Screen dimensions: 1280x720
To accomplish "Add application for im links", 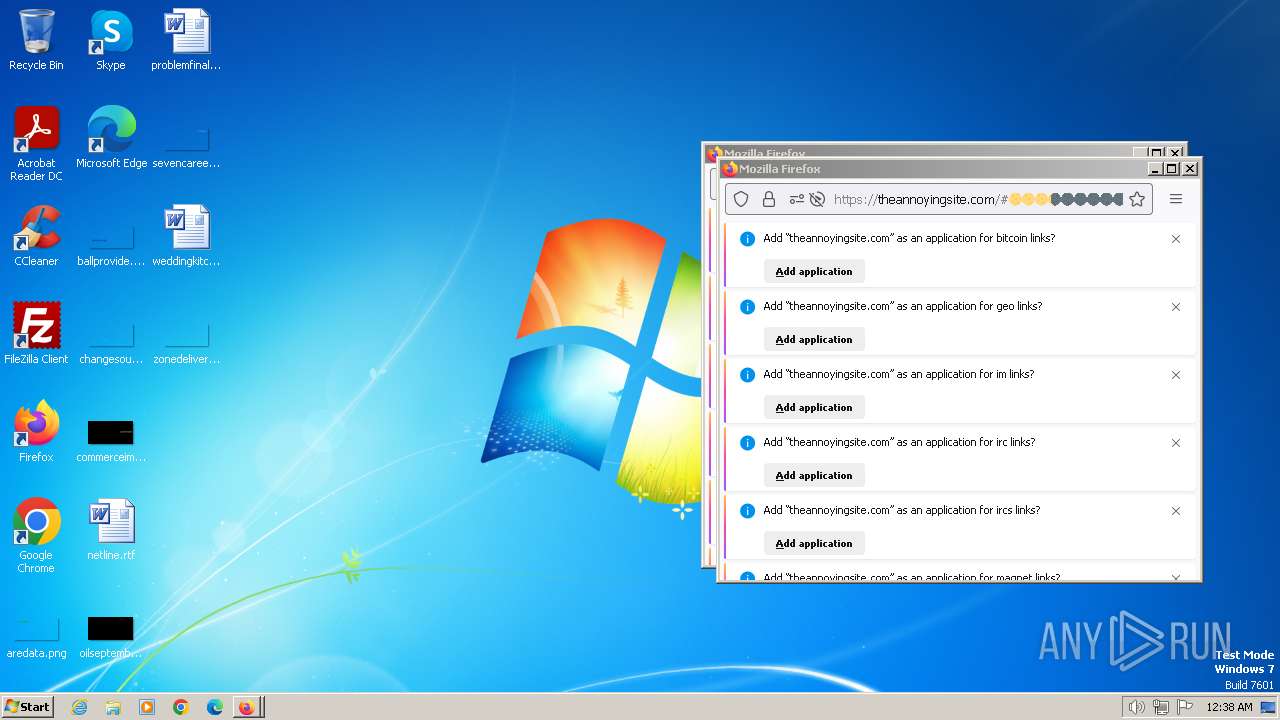I will click(x=814, y=407).
